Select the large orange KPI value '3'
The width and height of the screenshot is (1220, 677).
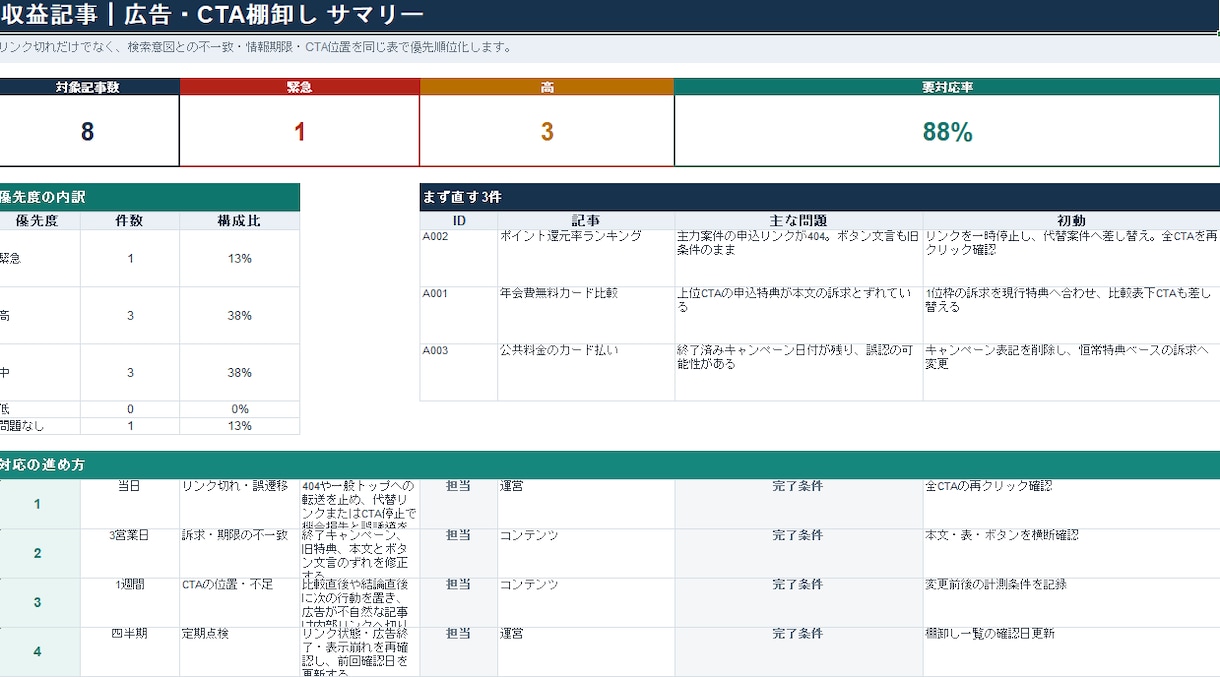547,131
